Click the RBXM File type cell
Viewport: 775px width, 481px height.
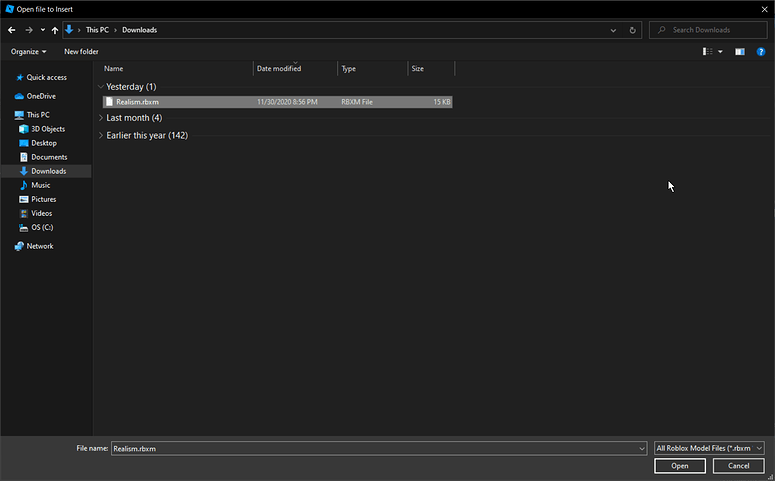click(x=357, y=102)
